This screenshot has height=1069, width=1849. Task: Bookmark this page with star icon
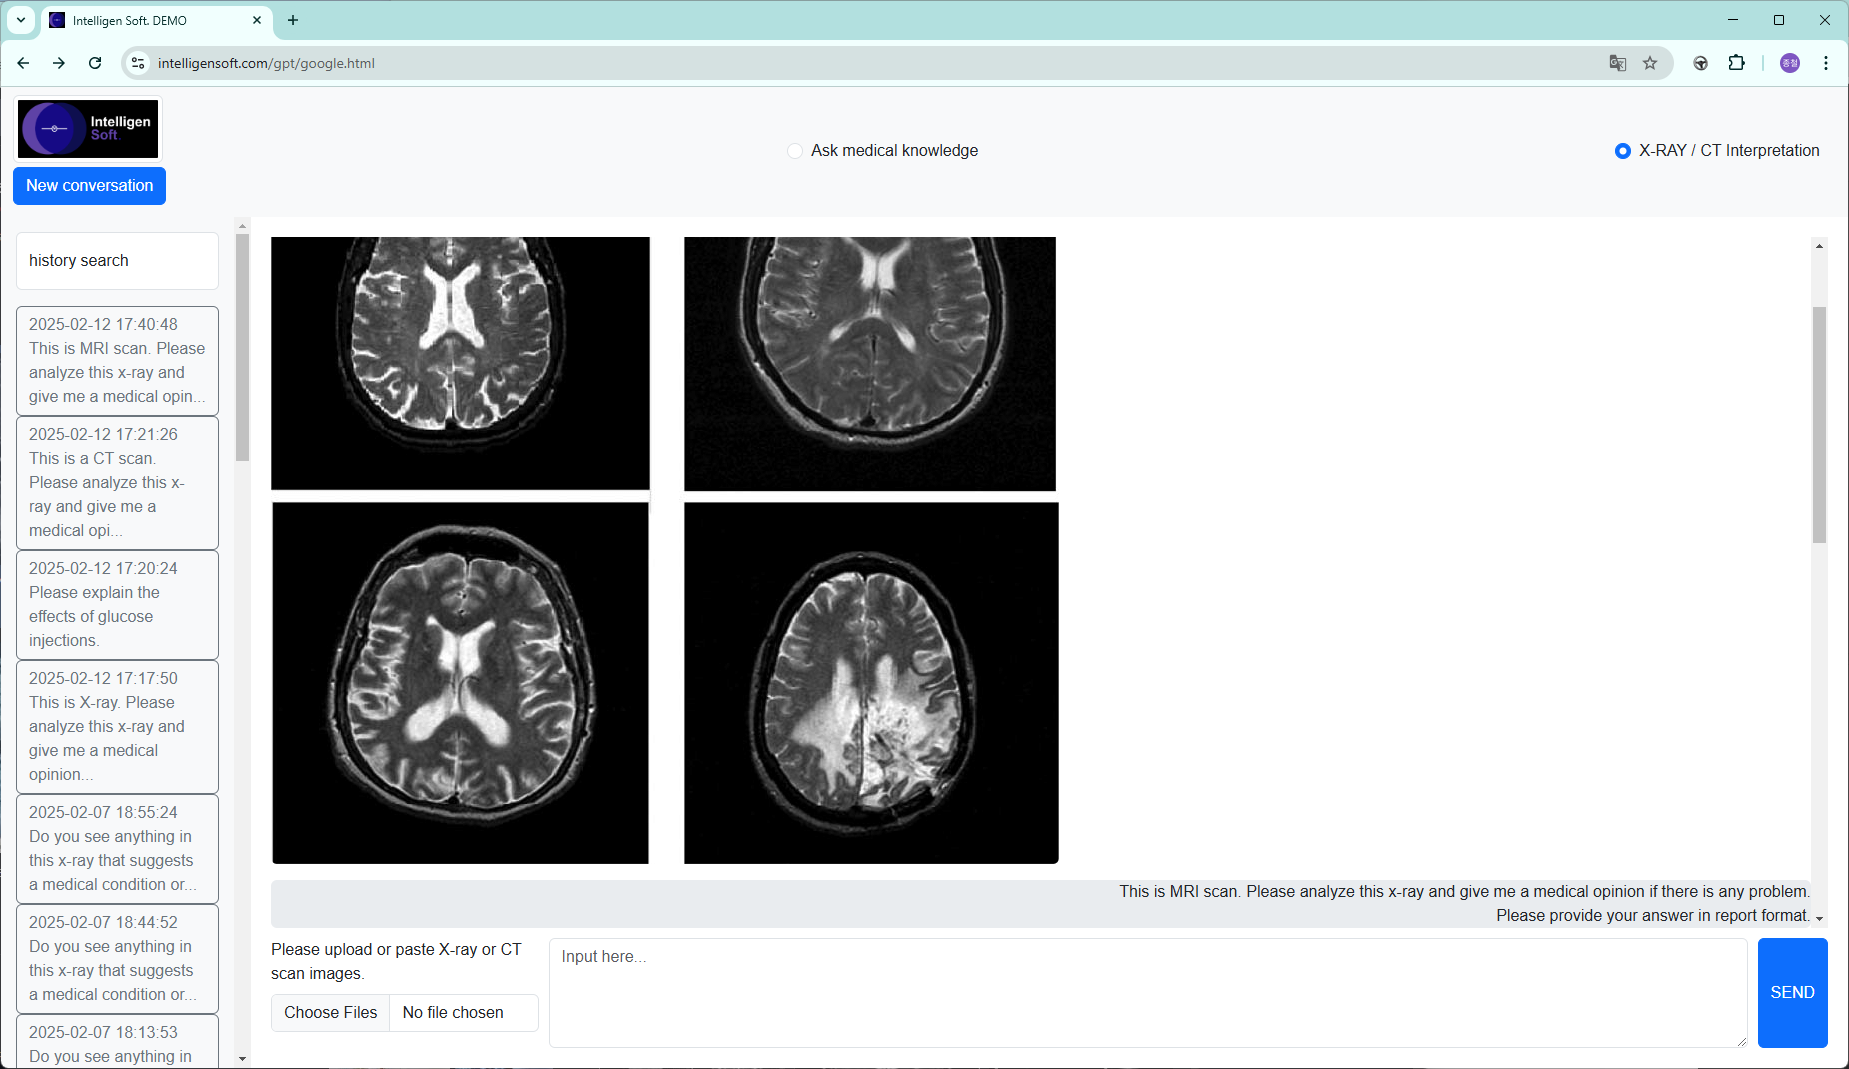[1650, 63]
